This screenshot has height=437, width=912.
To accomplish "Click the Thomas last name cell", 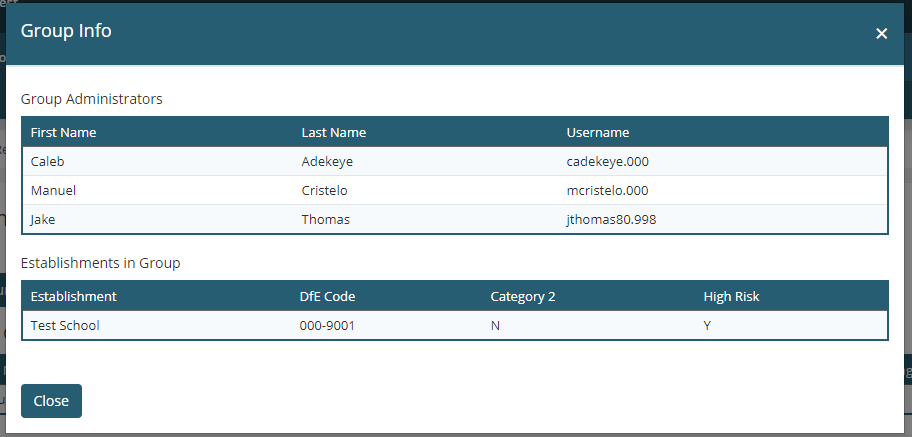I will pos(325,219).
